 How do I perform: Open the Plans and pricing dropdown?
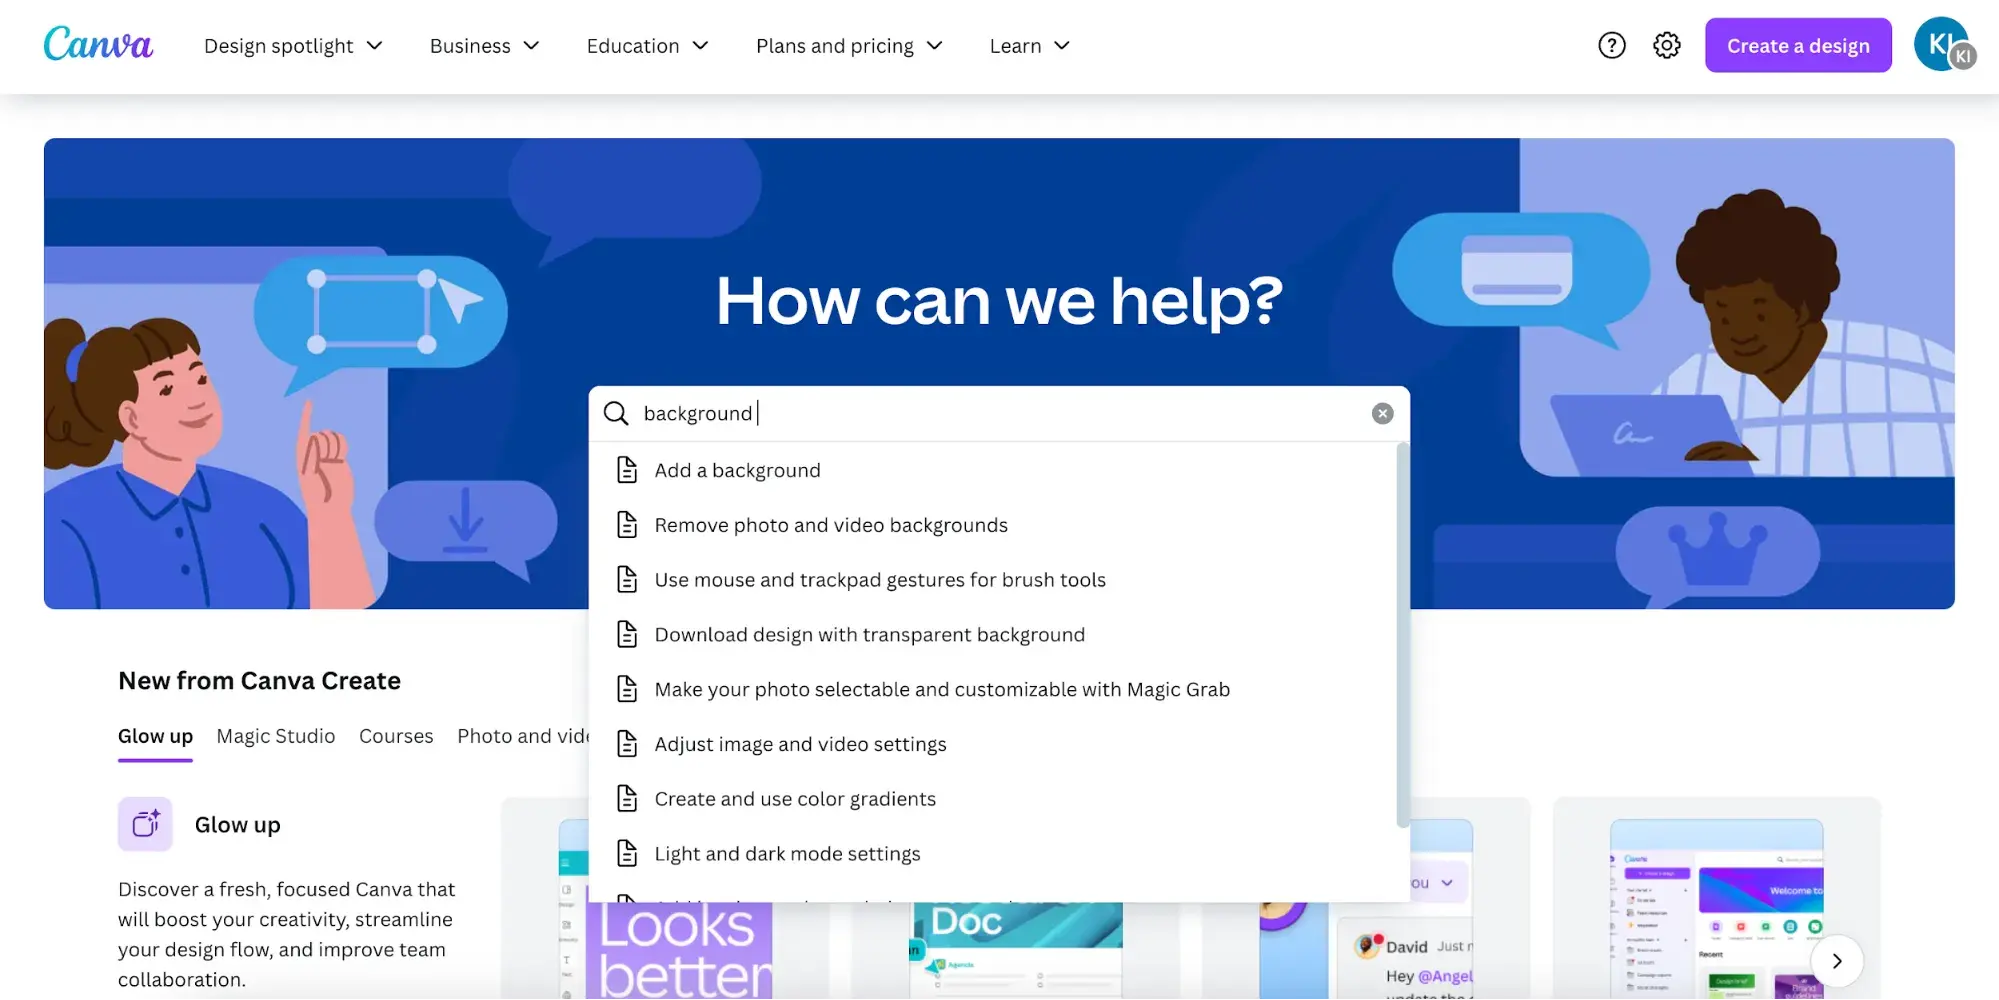click(x=849, y=46)
